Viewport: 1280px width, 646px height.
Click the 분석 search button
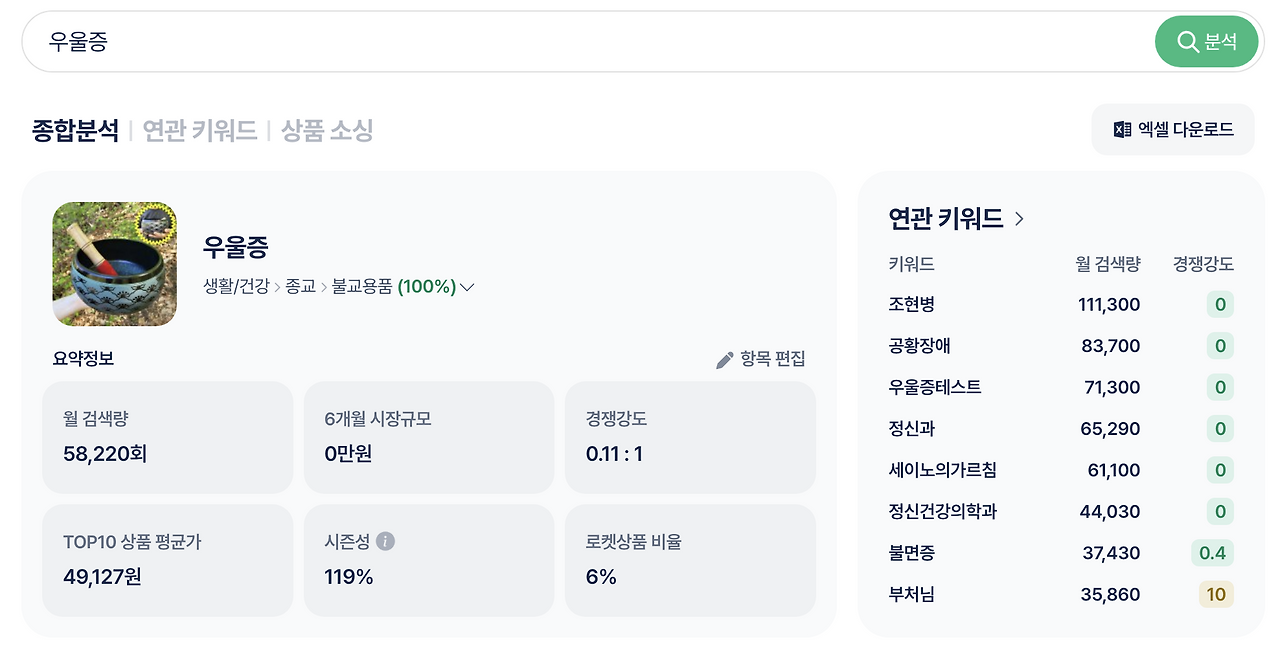click(x=1207, y=41)
